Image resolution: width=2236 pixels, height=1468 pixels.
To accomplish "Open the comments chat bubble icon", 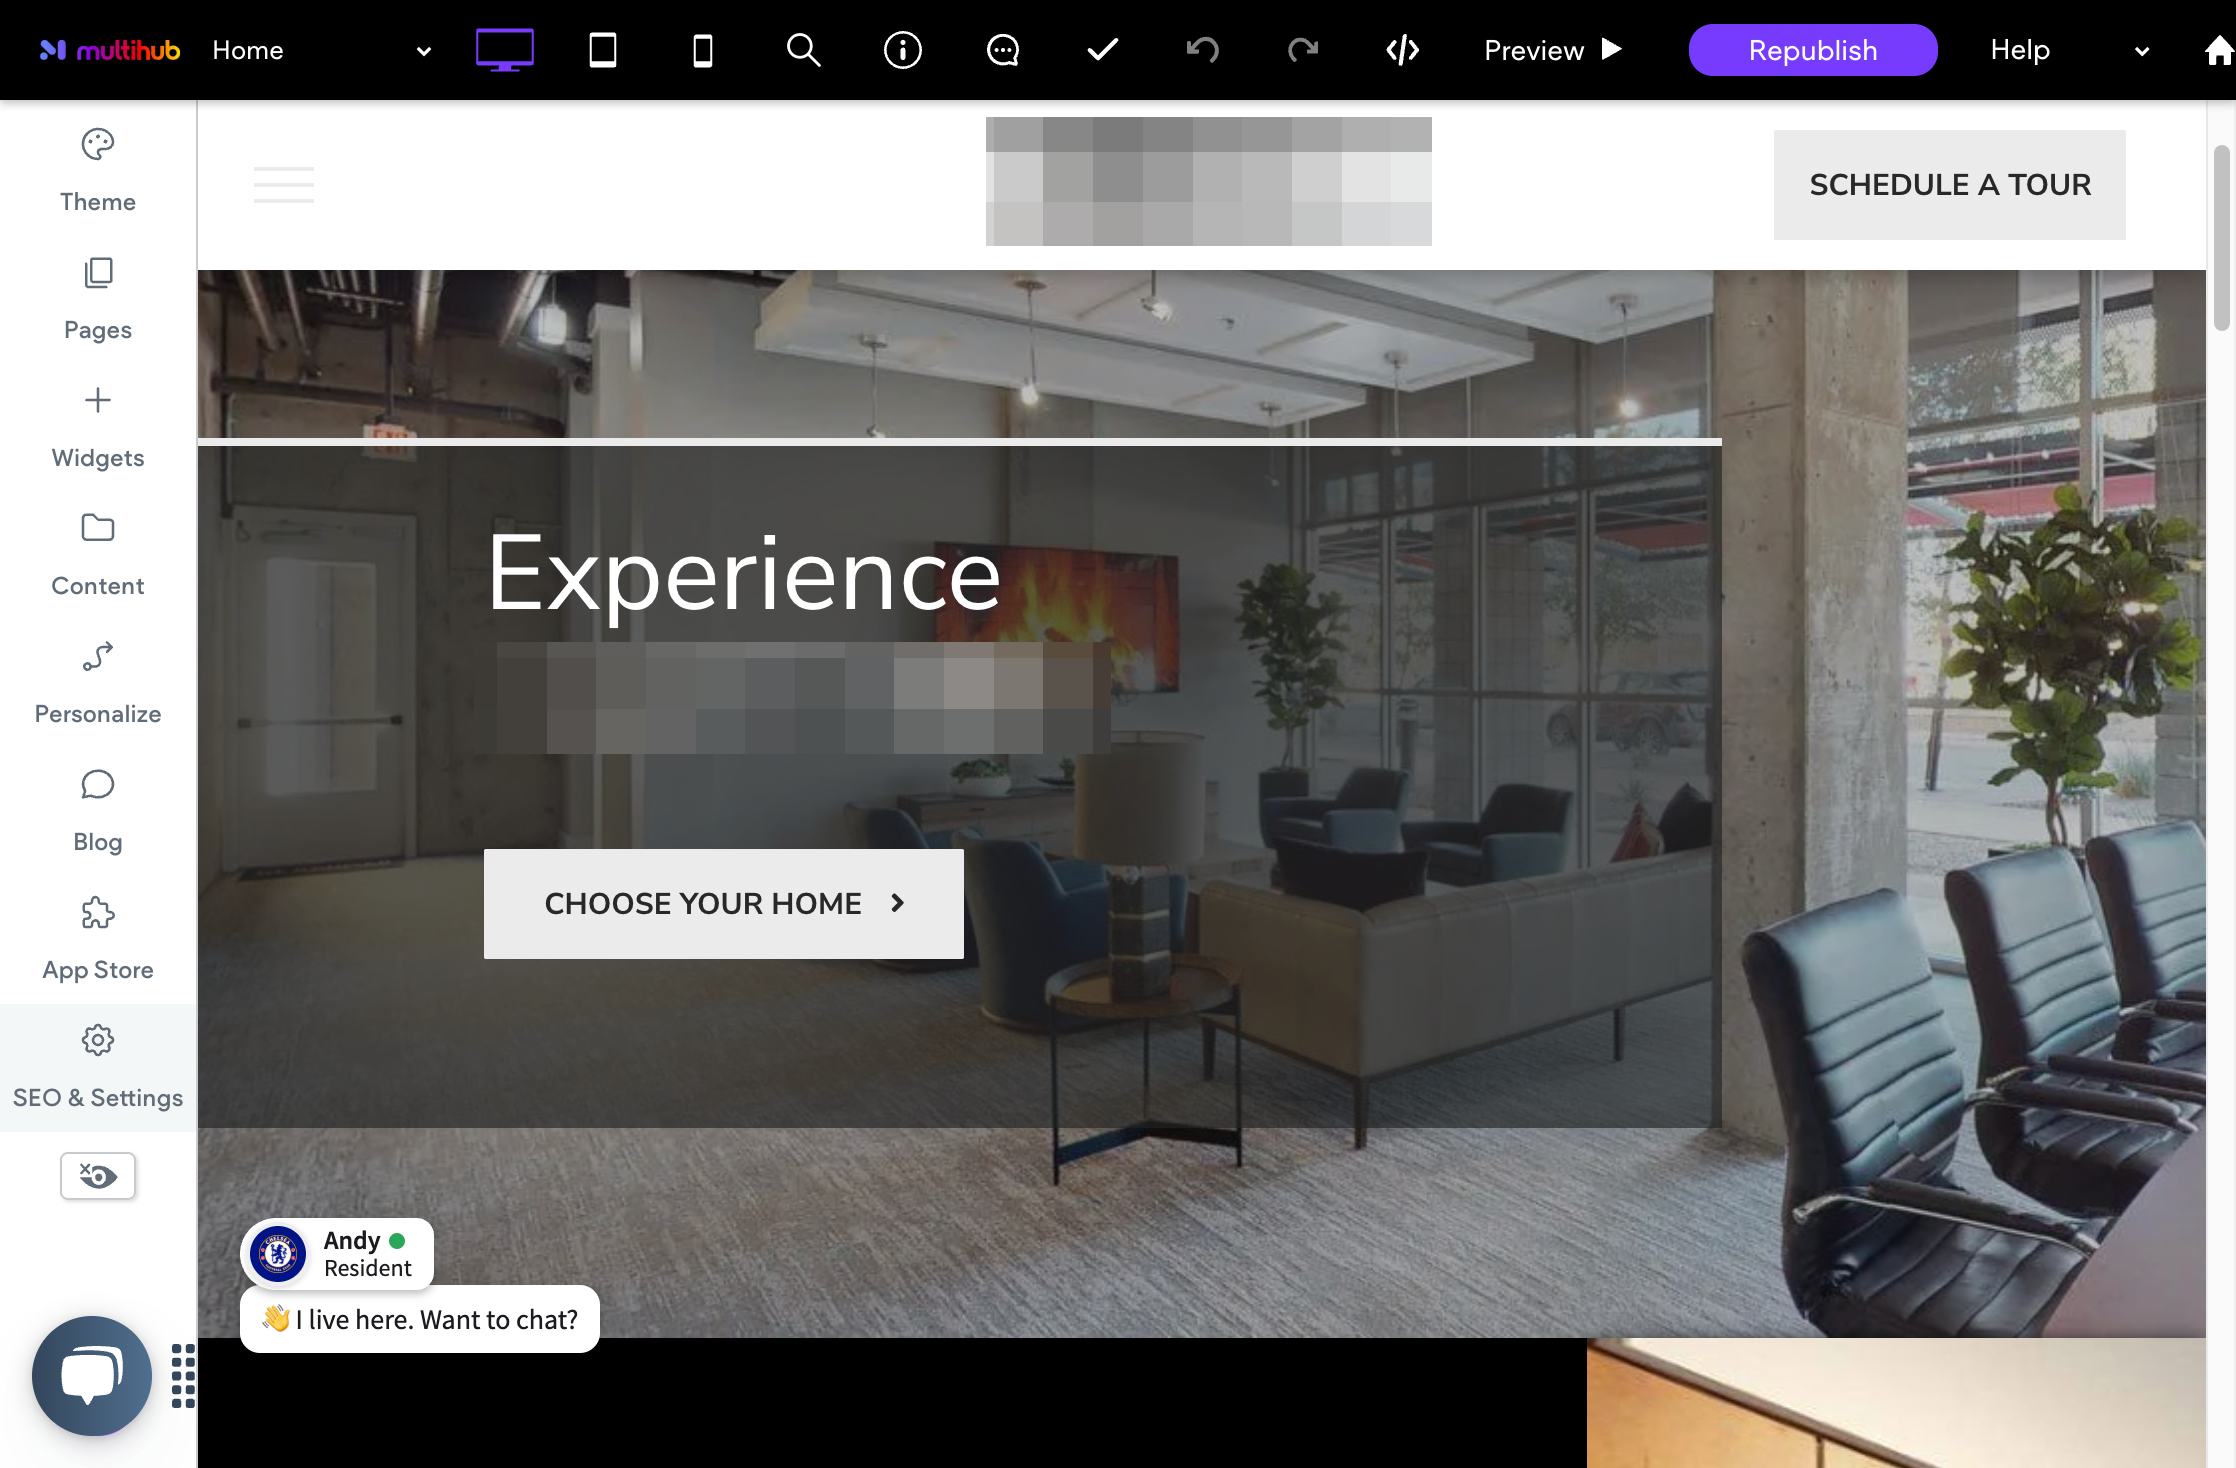I will click(1003, 50).
